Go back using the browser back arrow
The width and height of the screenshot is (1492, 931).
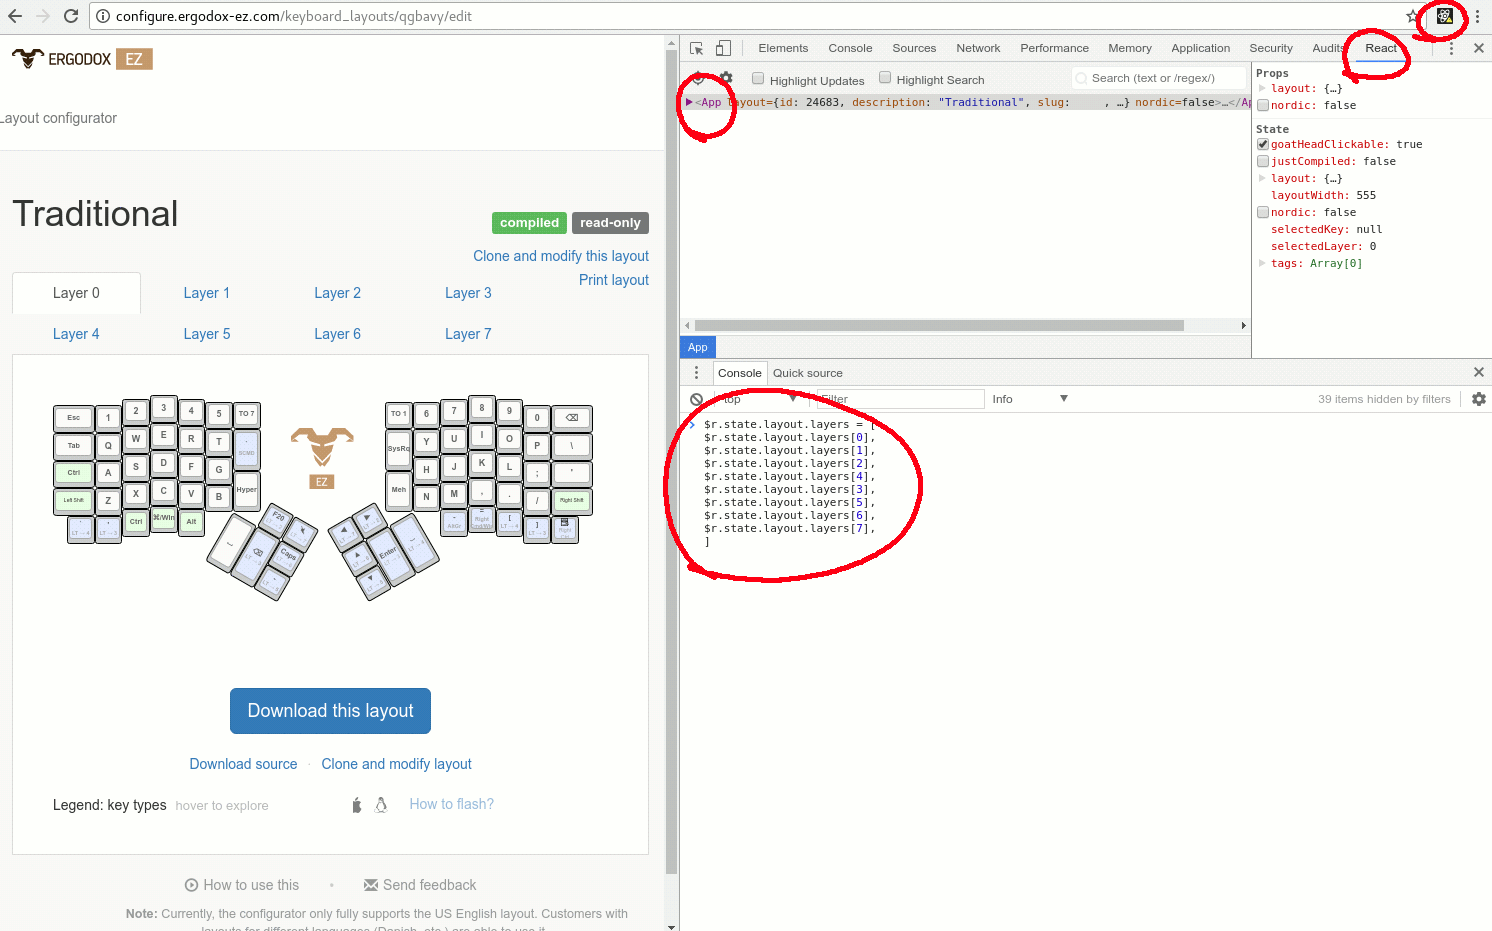point(15,16)
